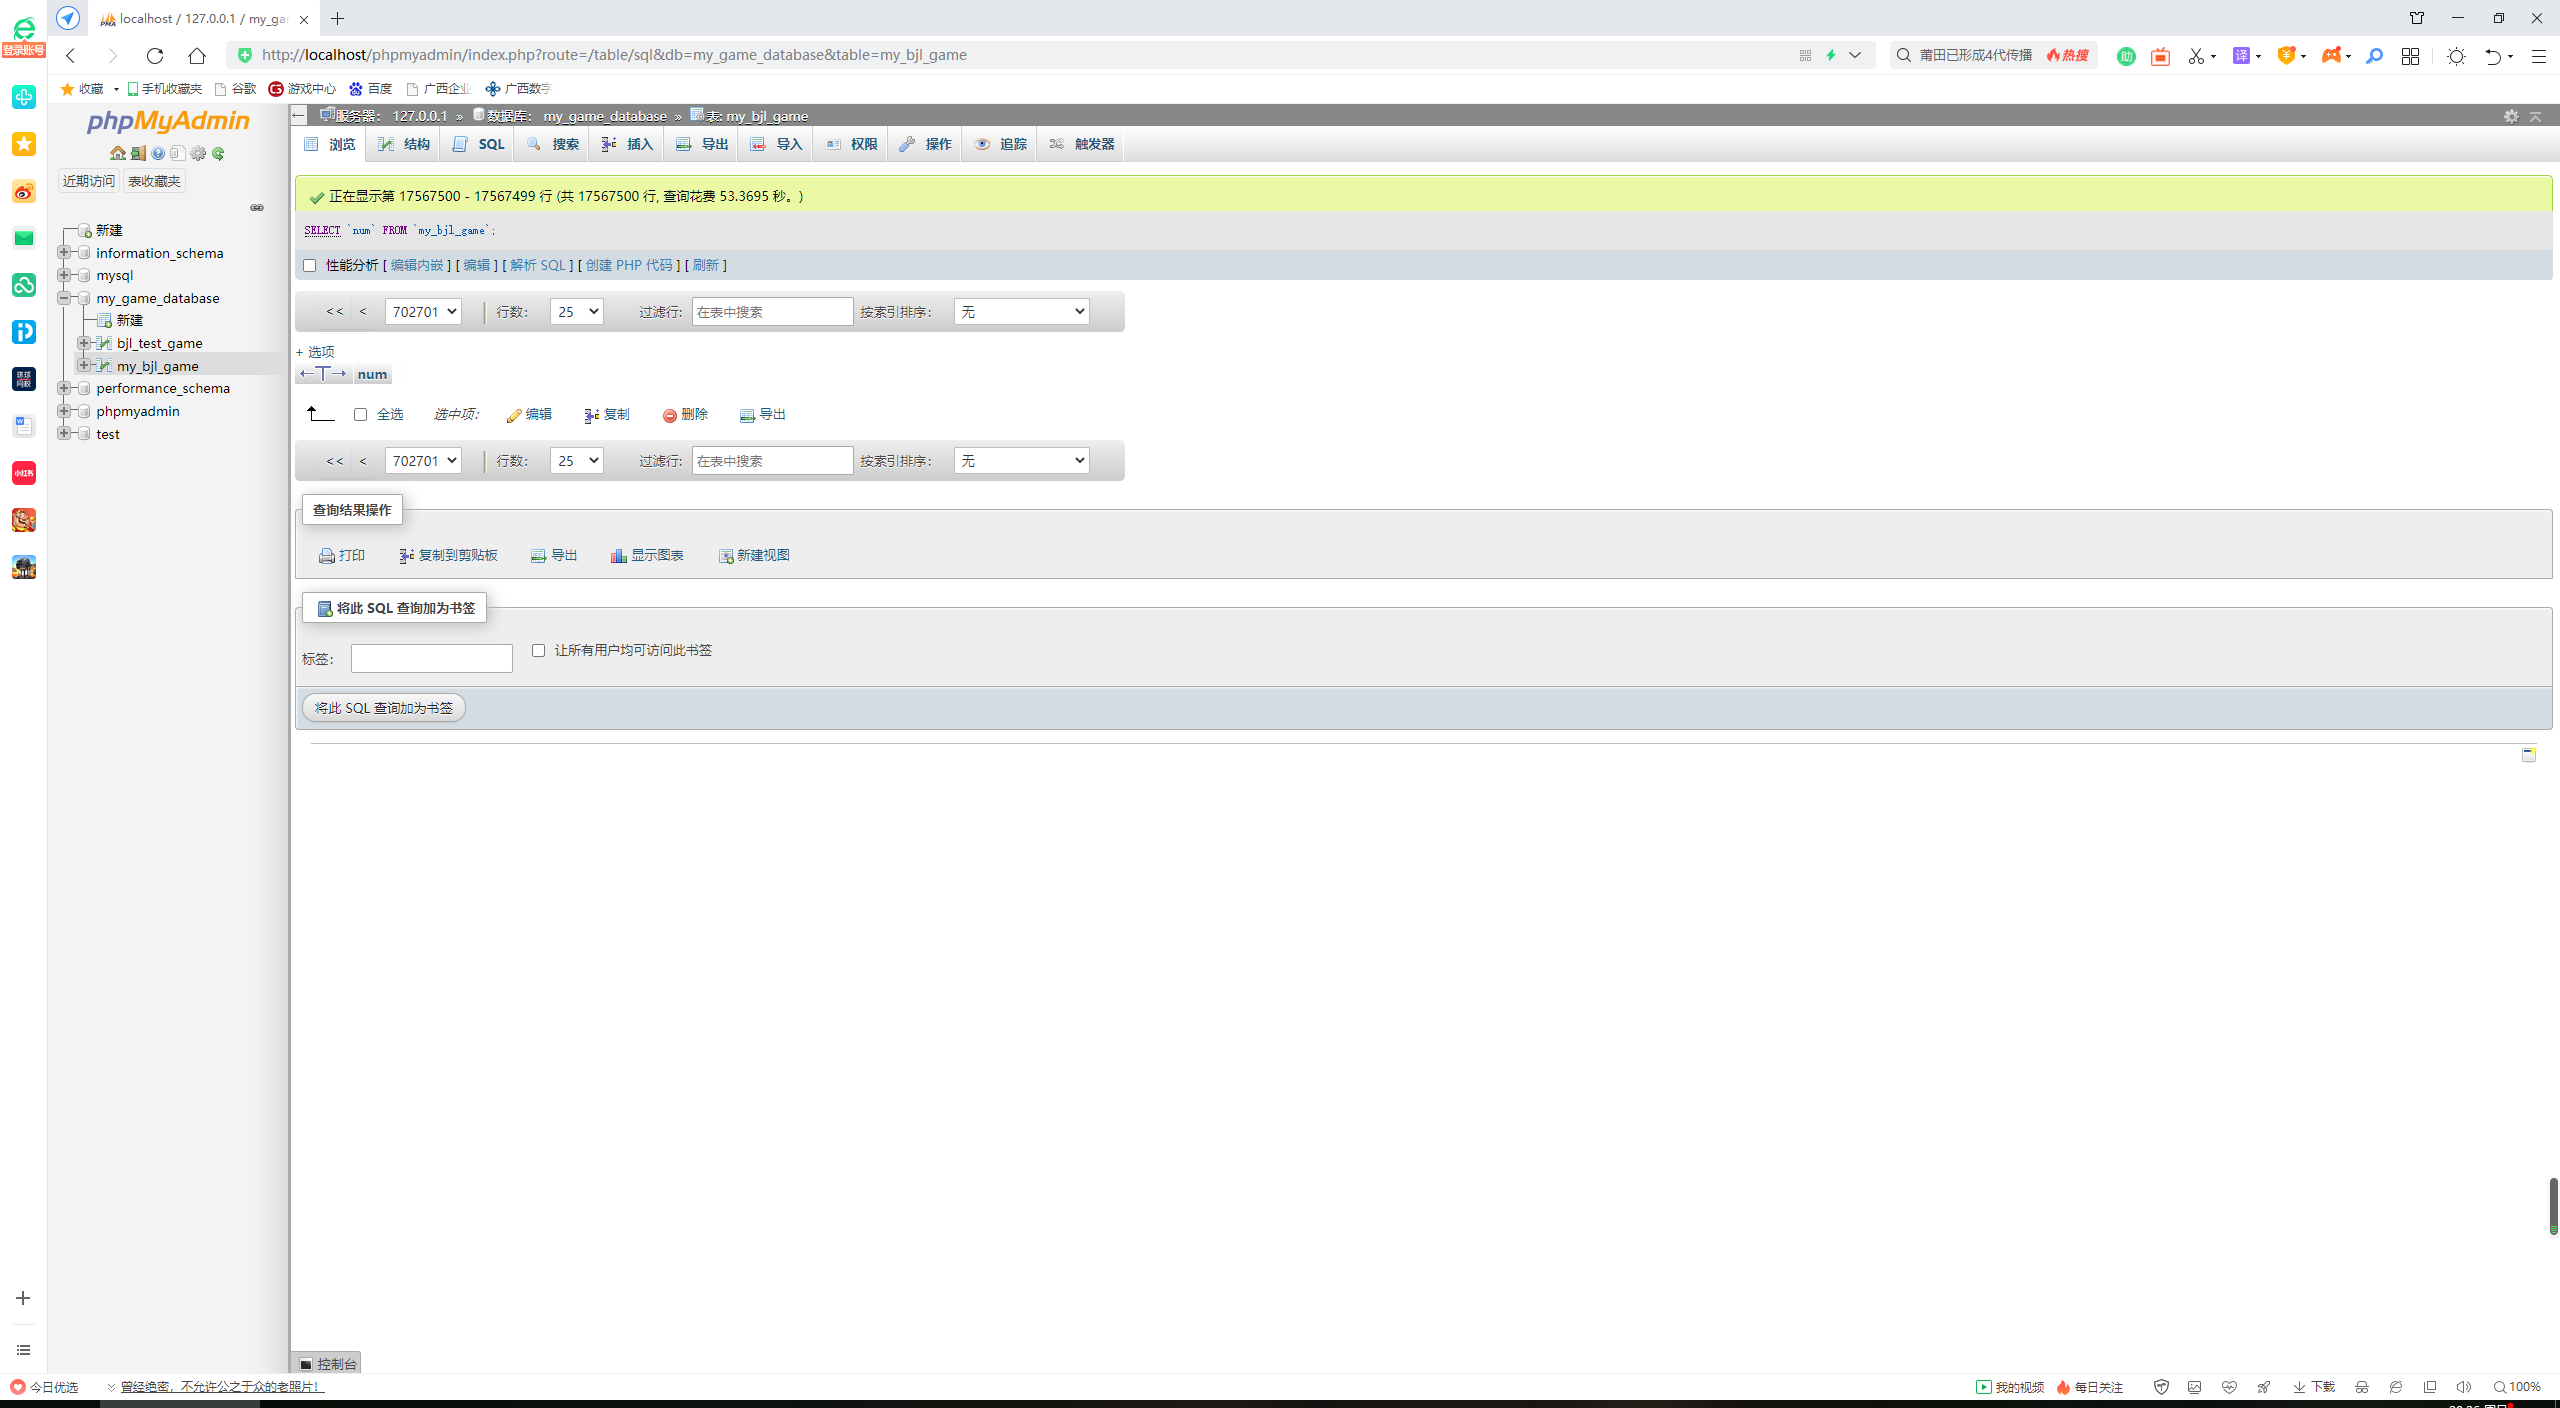2560x1408 pixels.
Task: Click the log out door icon
Action: tap(138, 153)
